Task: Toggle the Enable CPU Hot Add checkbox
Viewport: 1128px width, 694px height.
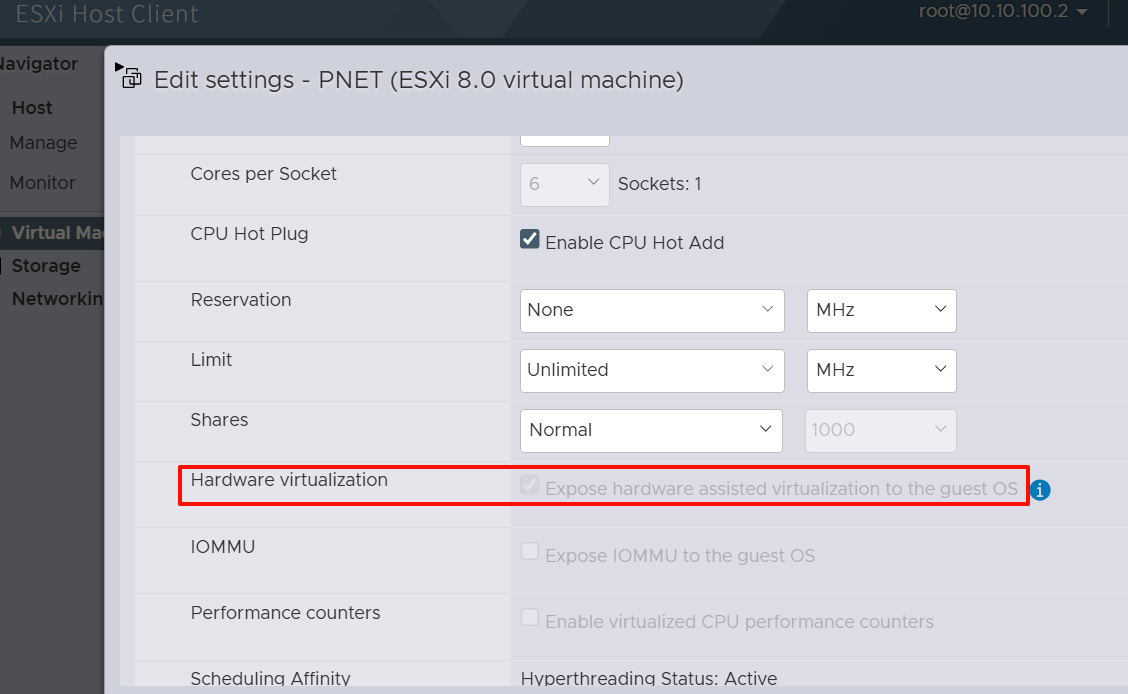Action: coord(530,240)
